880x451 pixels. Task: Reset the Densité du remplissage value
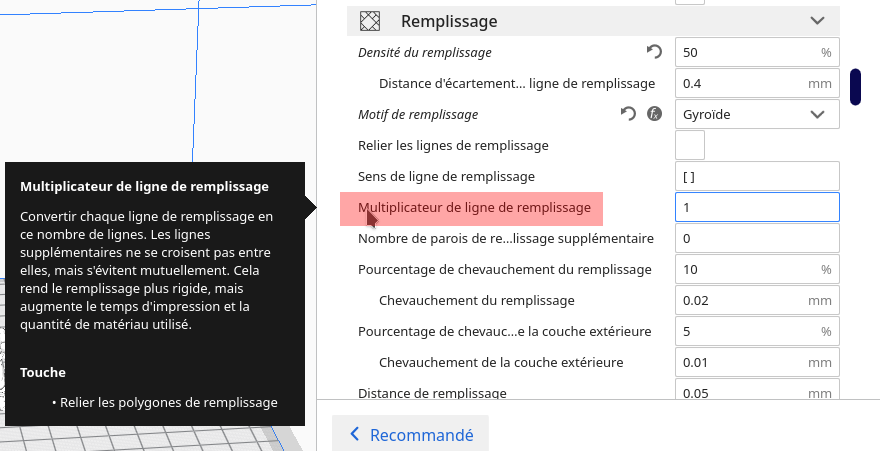pyautogui.click(x=654, y=52)
